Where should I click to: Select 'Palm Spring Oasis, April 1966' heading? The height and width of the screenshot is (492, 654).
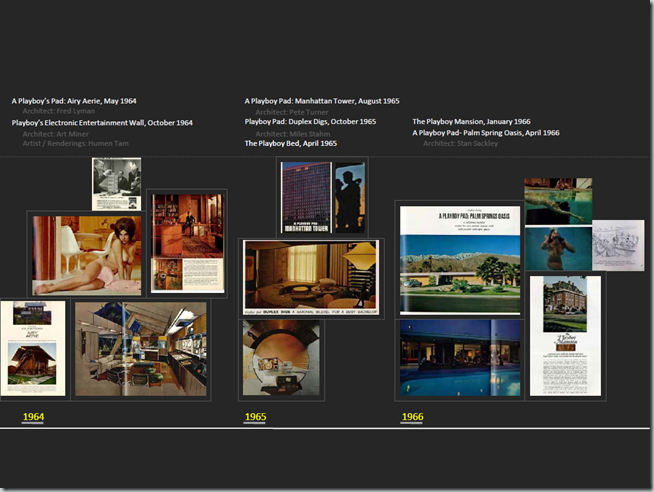(x=486, y=132)
